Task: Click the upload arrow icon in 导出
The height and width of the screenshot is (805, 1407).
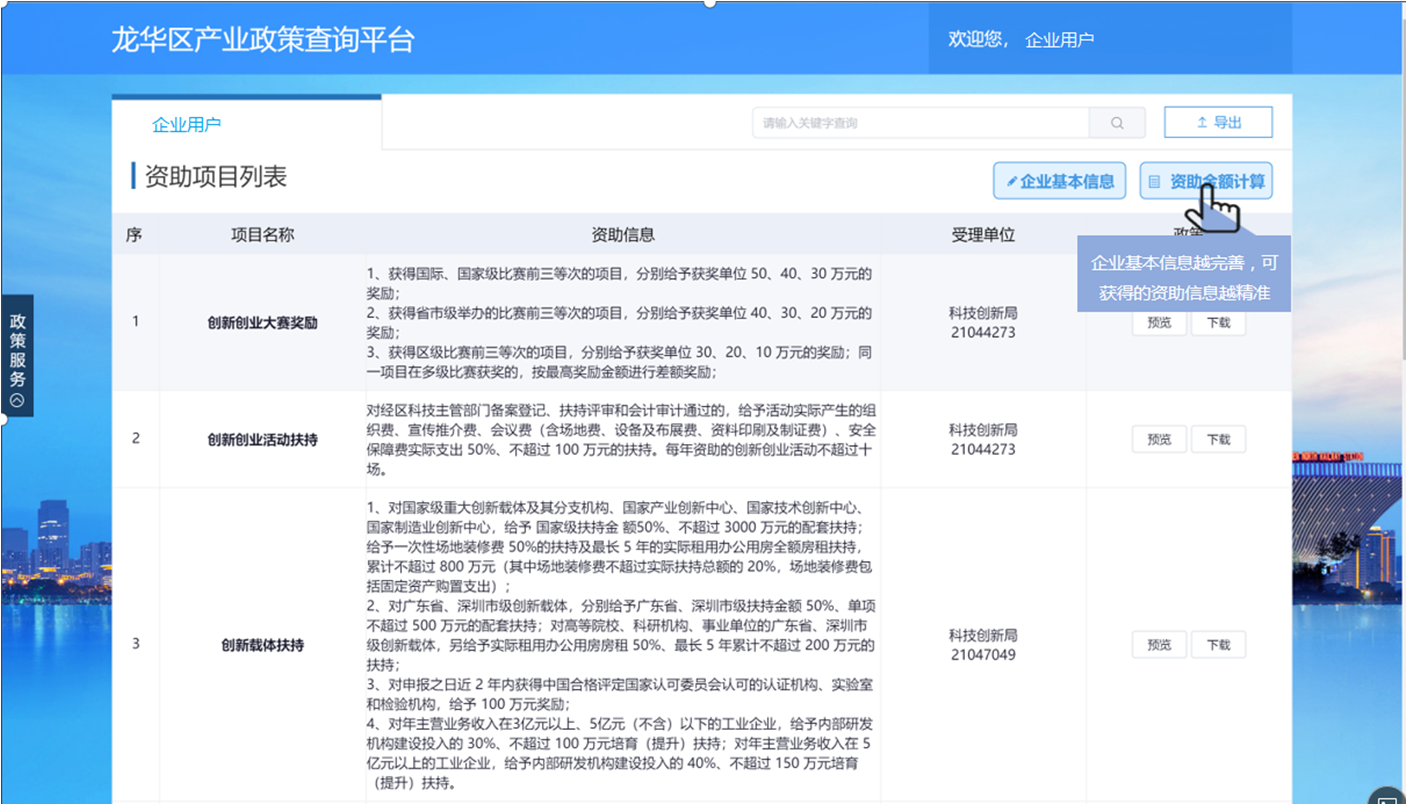Action: [1202, 123]
